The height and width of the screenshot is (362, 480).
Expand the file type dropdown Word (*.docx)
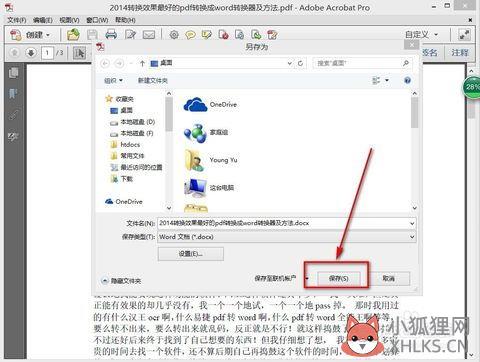tap(412, 237)
